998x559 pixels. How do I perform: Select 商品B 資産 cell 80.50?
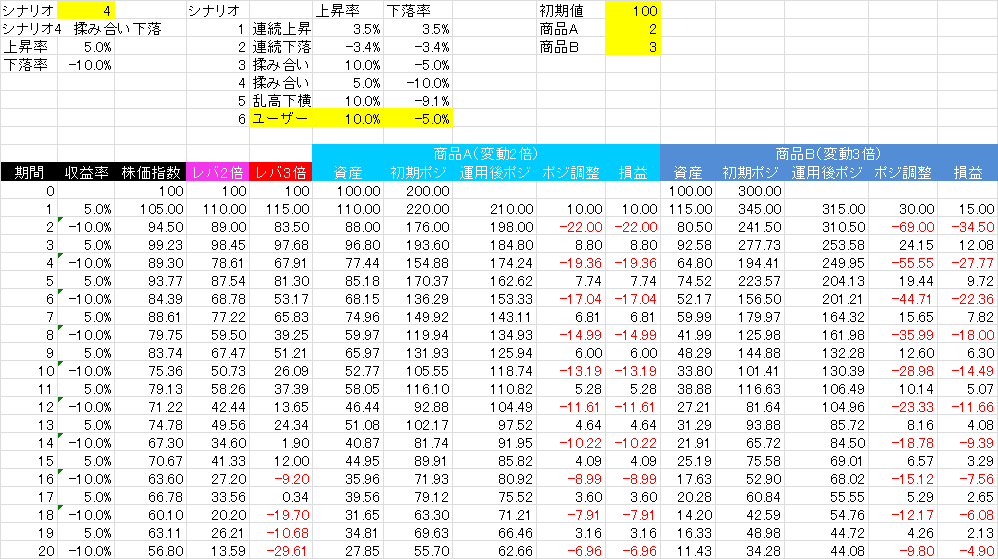click(x=687, y=227)
